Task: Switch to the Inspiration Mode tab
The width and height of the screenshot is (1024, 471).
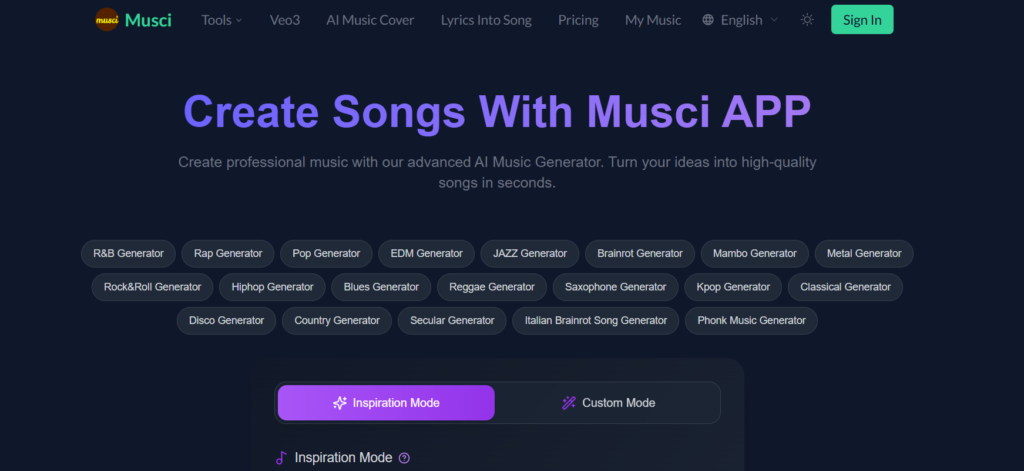Action: (x=386, y=403)
